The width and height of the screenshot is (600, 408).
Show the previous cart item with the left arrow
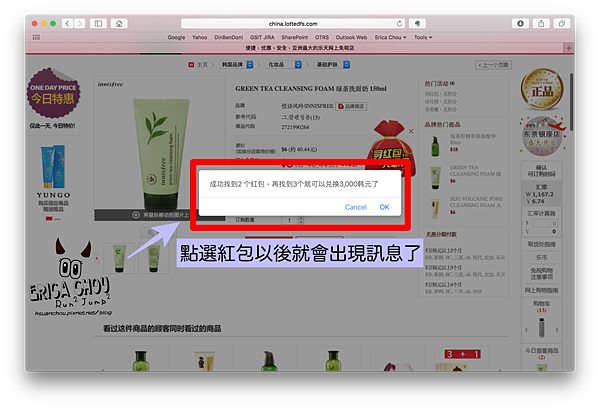point(527,330)
